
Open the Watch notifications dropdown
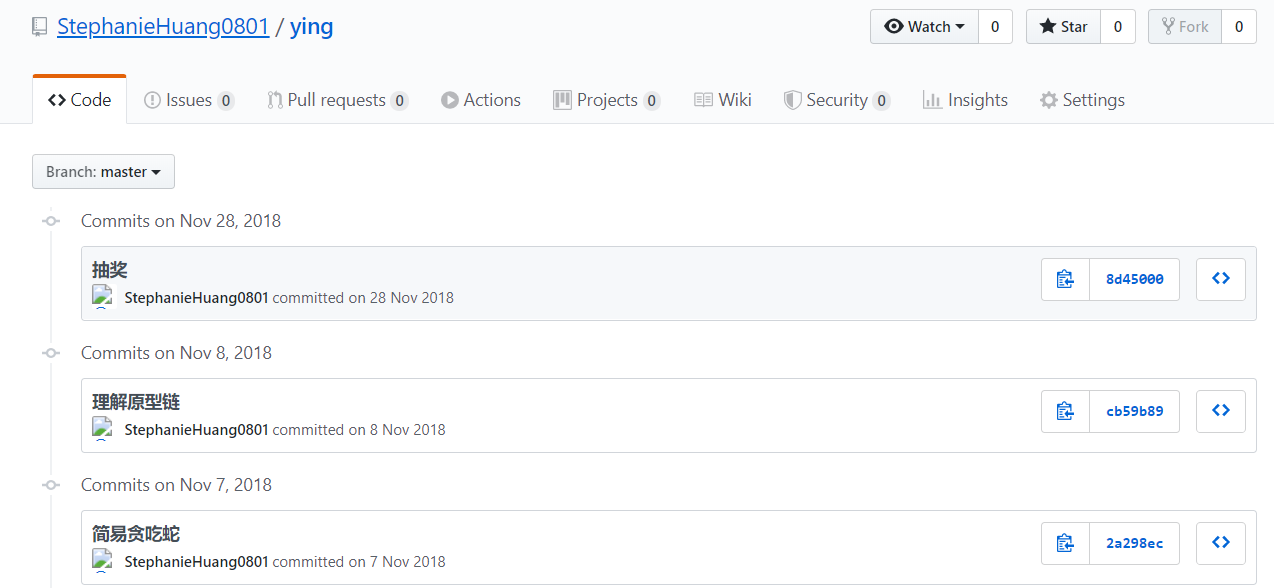pos(924,27)
